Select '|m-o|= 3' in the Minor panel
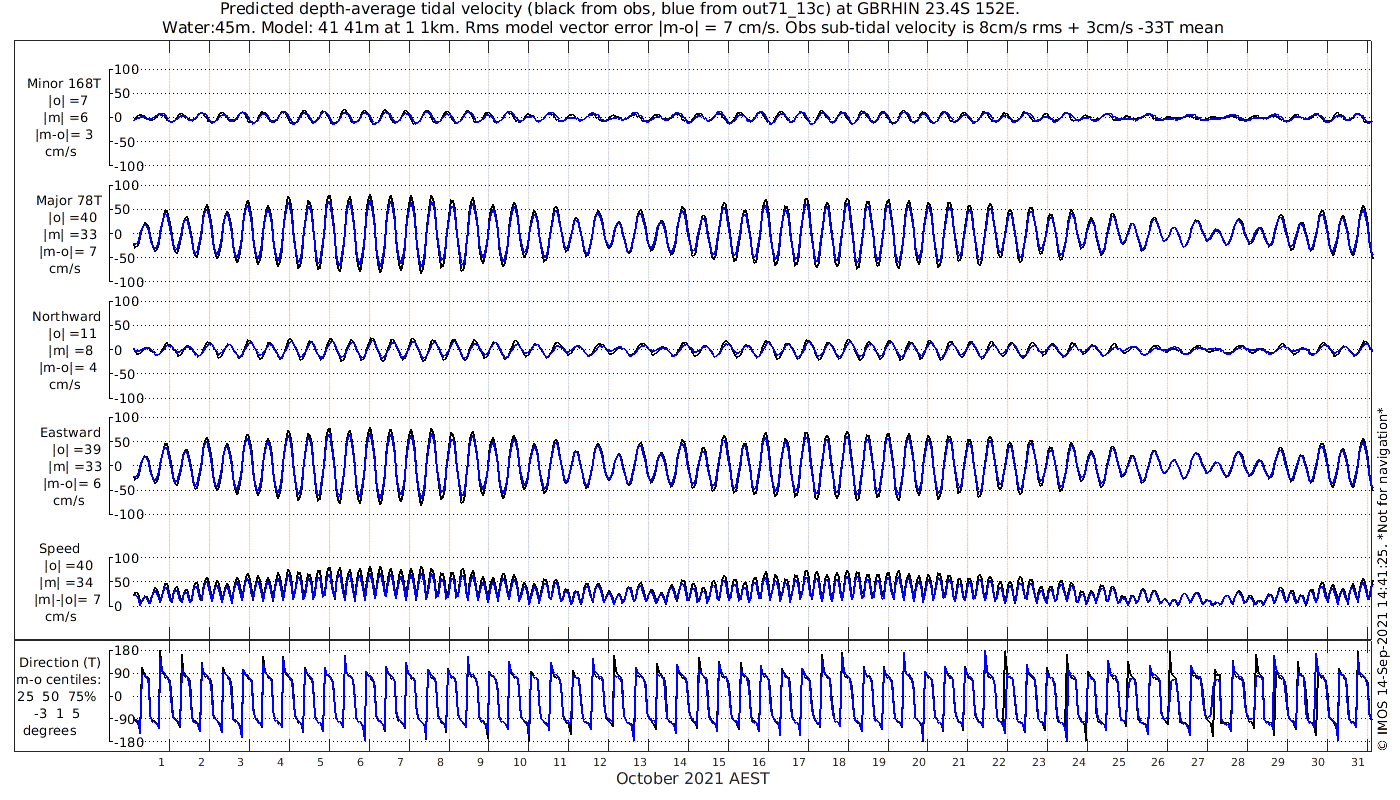Viewport: 1400px width, 800px height. pyautogui.click(x=65, y=135)
